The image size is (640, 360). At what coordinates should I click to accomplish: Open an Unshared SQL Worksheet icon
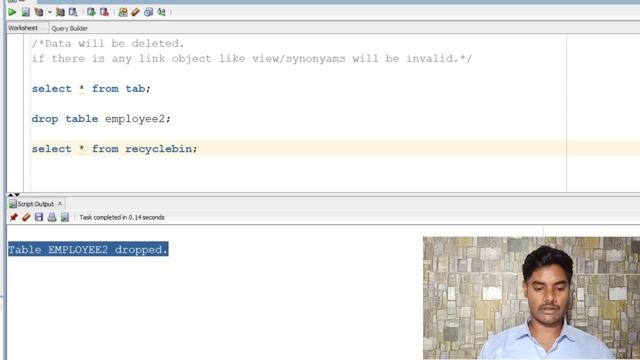coord(122,12)
